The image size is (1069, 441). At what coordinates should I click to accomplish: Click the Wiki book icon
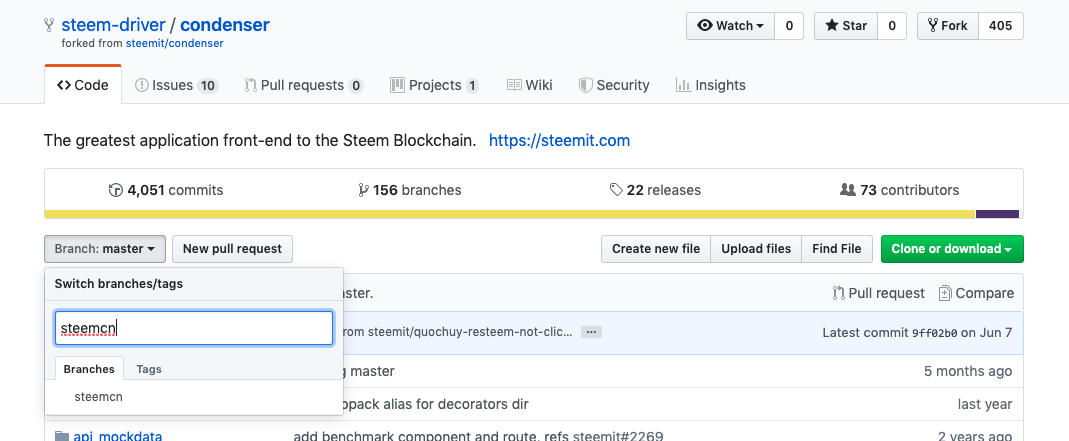click(x=514, y=85)
